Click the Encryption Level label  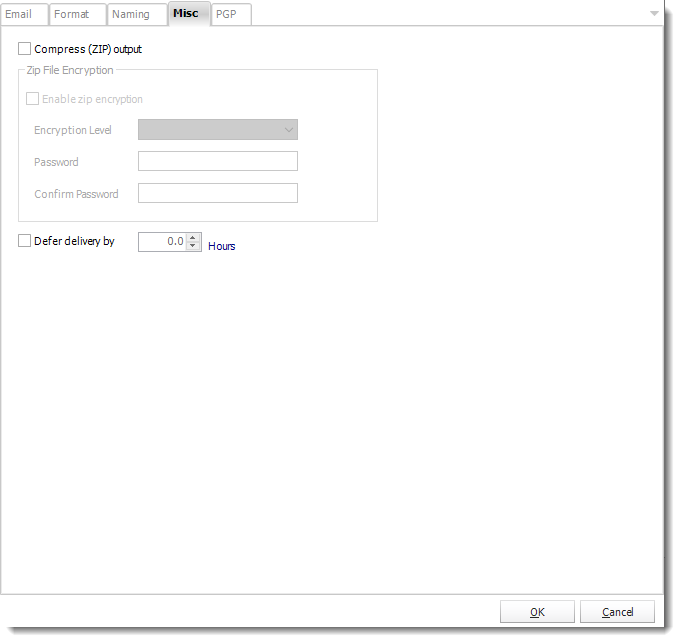tap(73, 130)
